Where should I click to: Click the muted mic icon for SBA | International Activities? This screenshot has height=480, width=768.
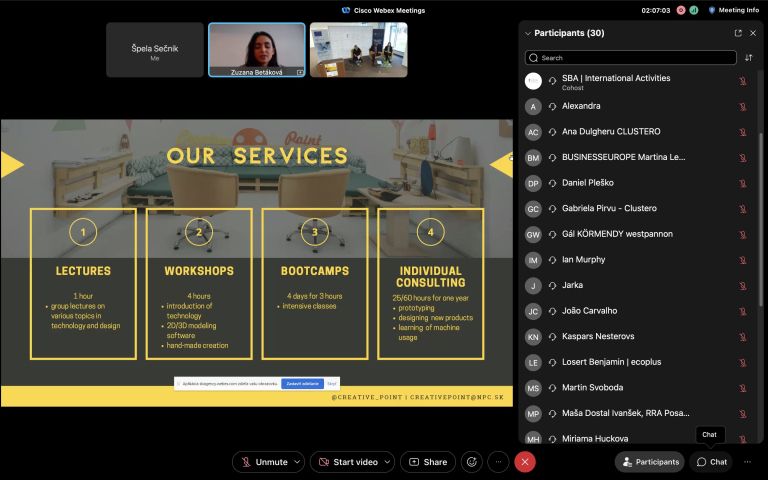pyautogui.click(x=743, y=81)
